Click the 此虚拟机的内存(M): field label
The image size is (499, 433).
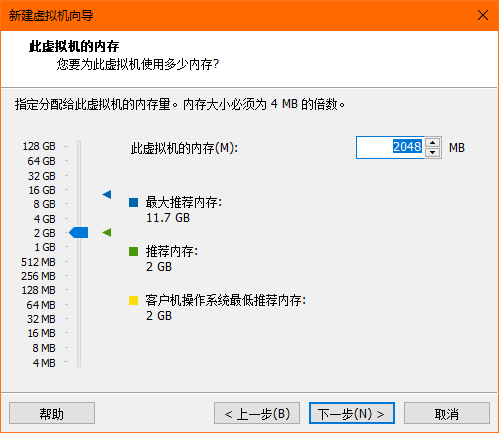(184, 148)
